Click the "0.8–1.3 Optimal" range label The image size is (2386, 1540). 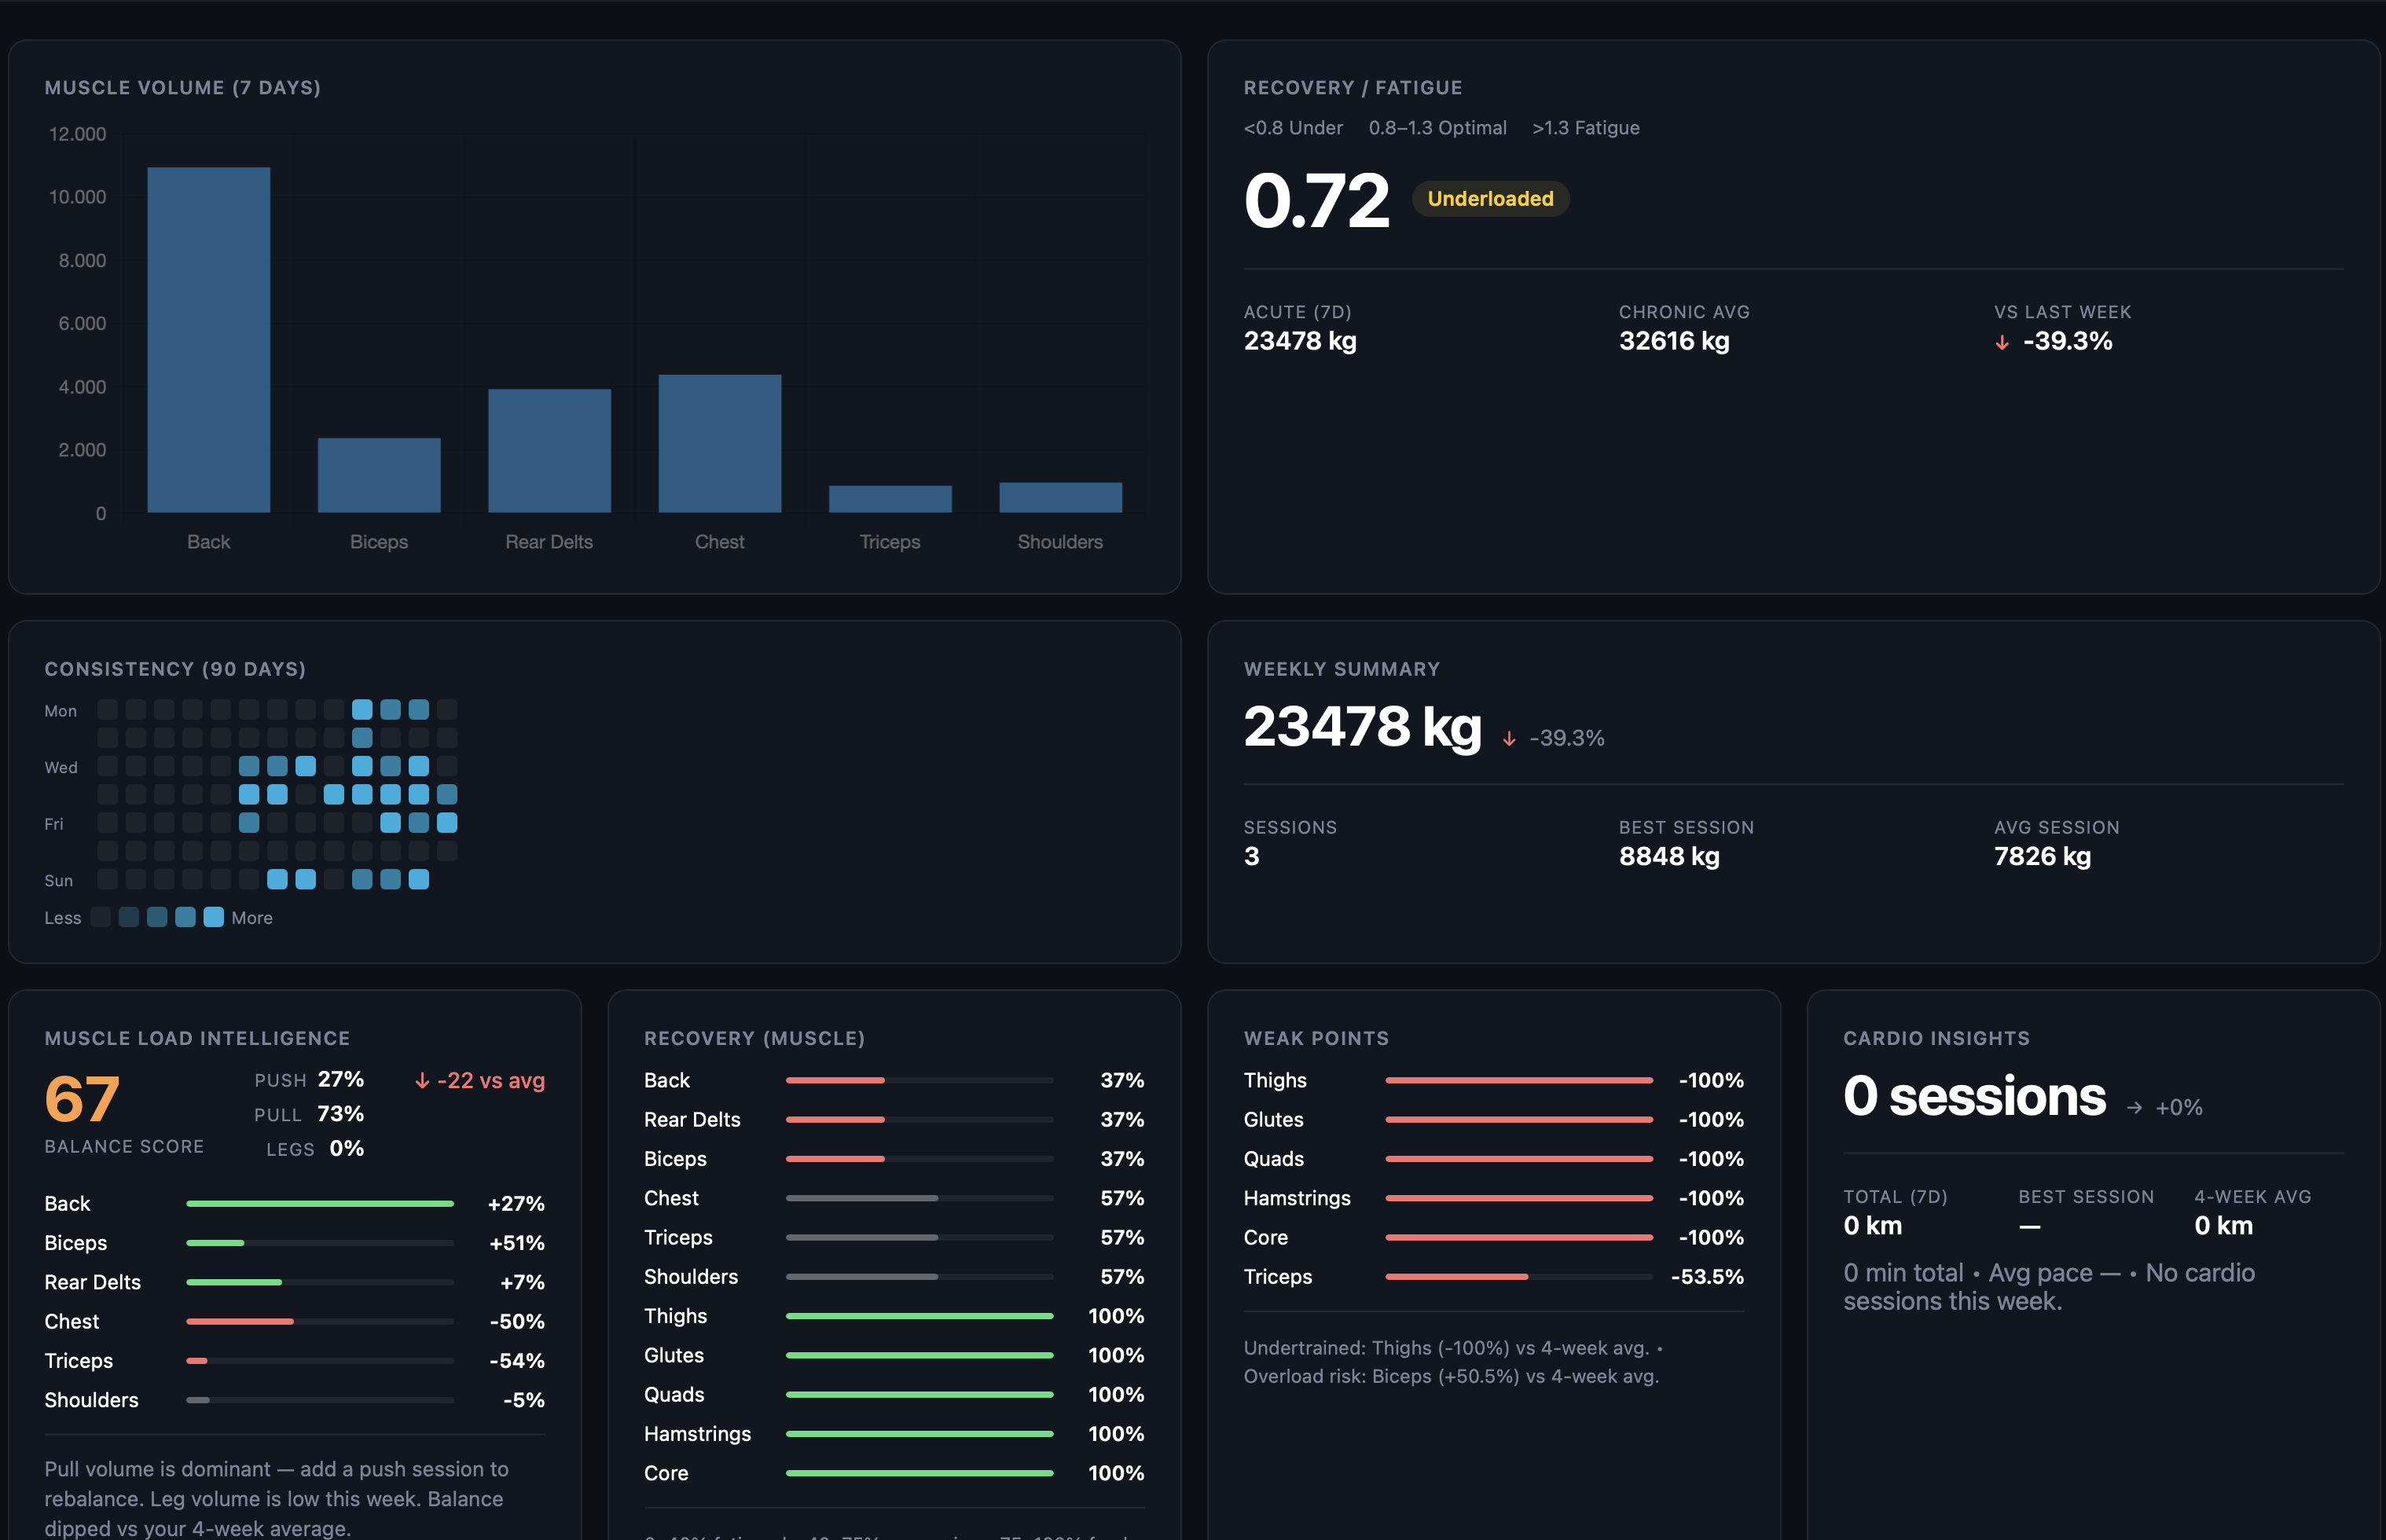point(1437,128)
